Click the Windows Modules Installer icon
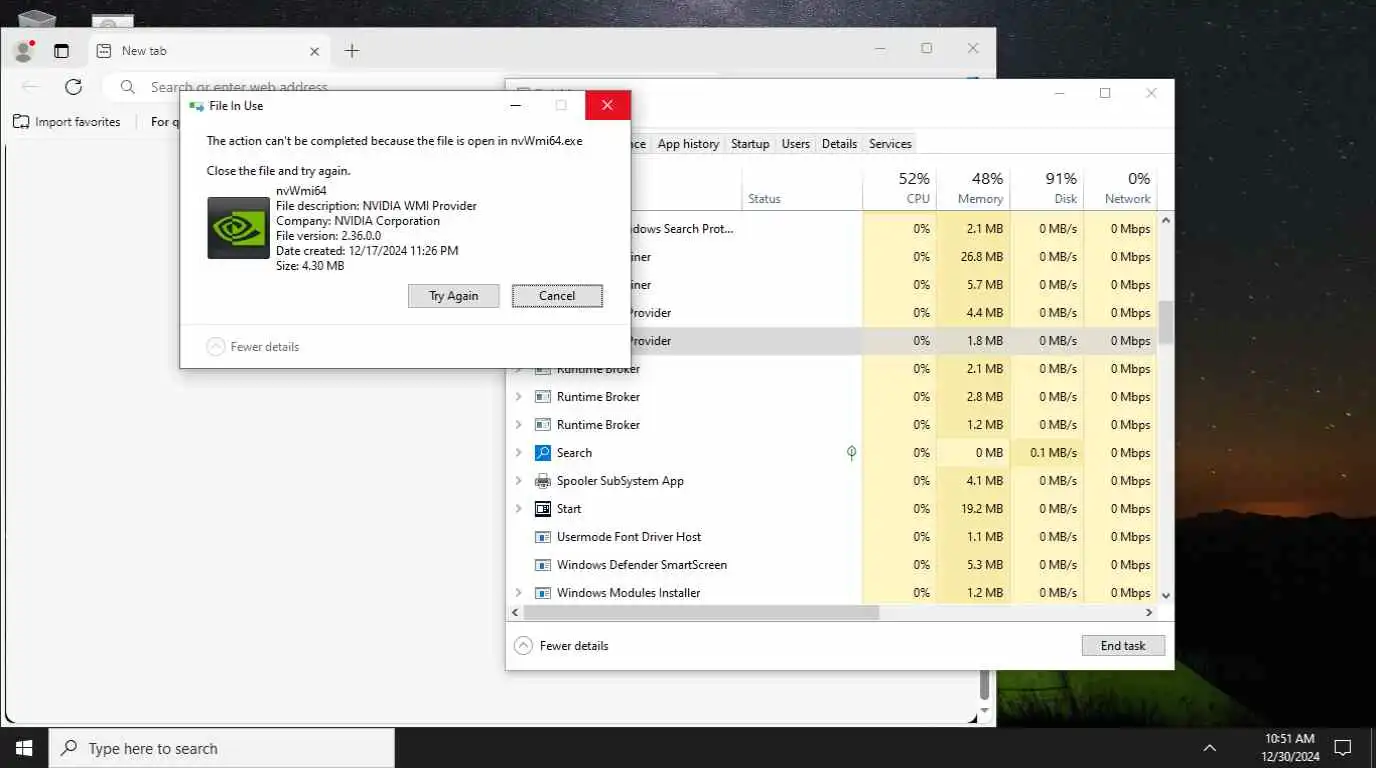 543,593
